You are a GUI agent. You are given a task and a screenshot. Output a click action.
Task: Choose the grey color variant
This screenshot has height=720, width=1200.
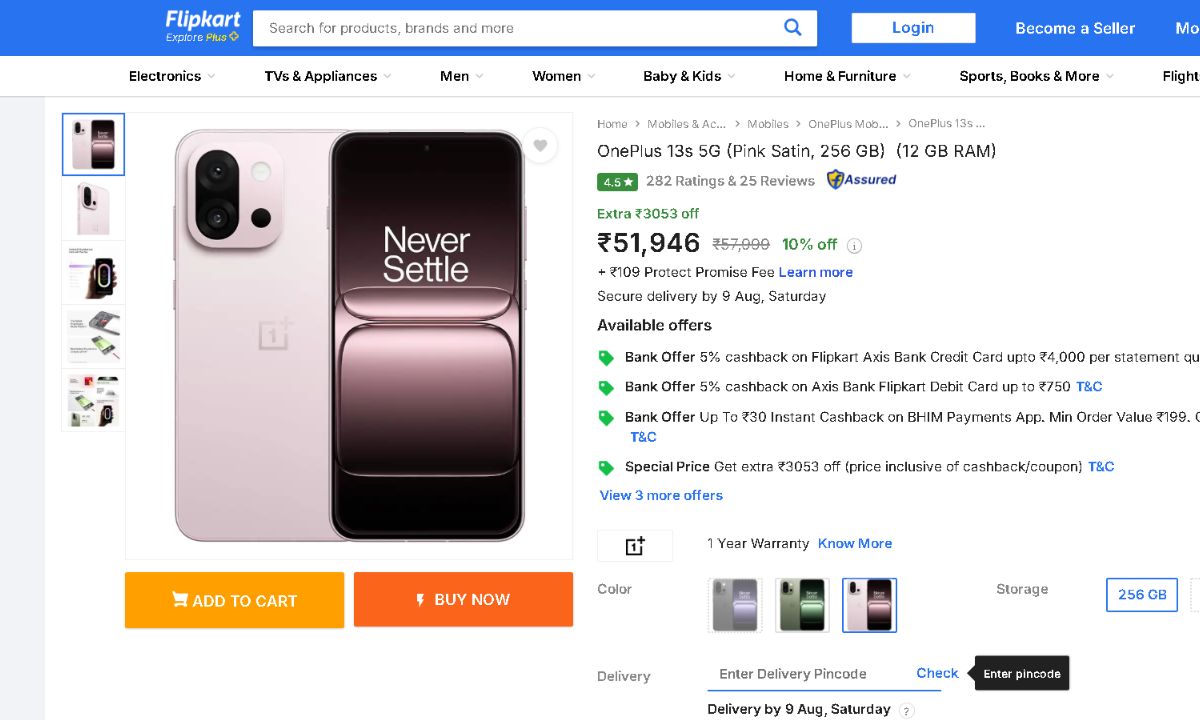pyautogui.click(x=735, y=605)
